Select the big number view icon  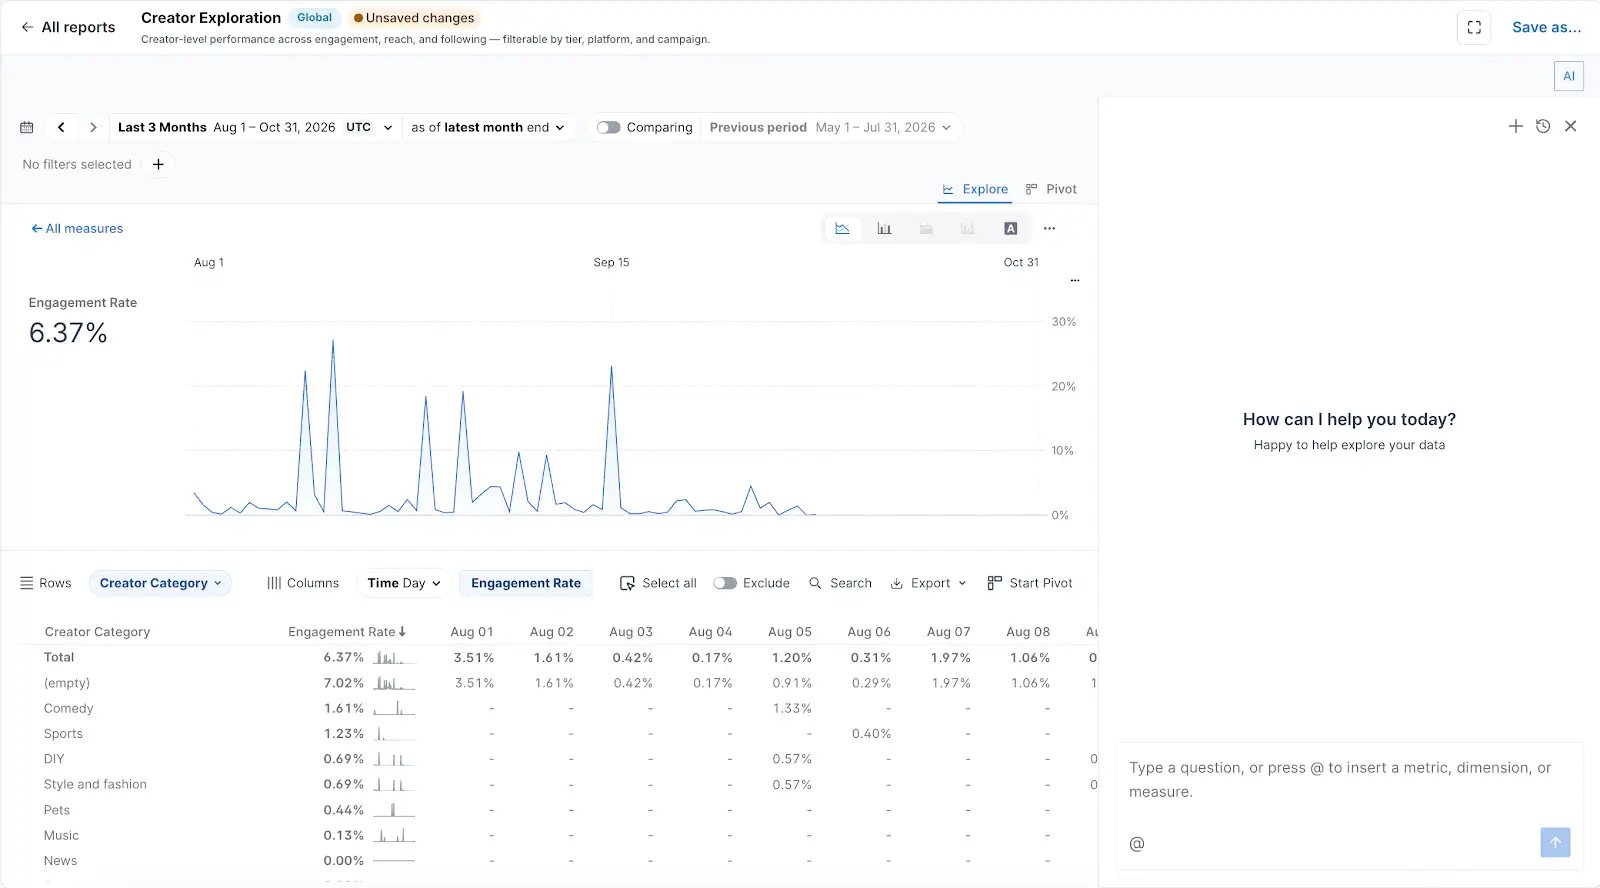coord(1010,229)
